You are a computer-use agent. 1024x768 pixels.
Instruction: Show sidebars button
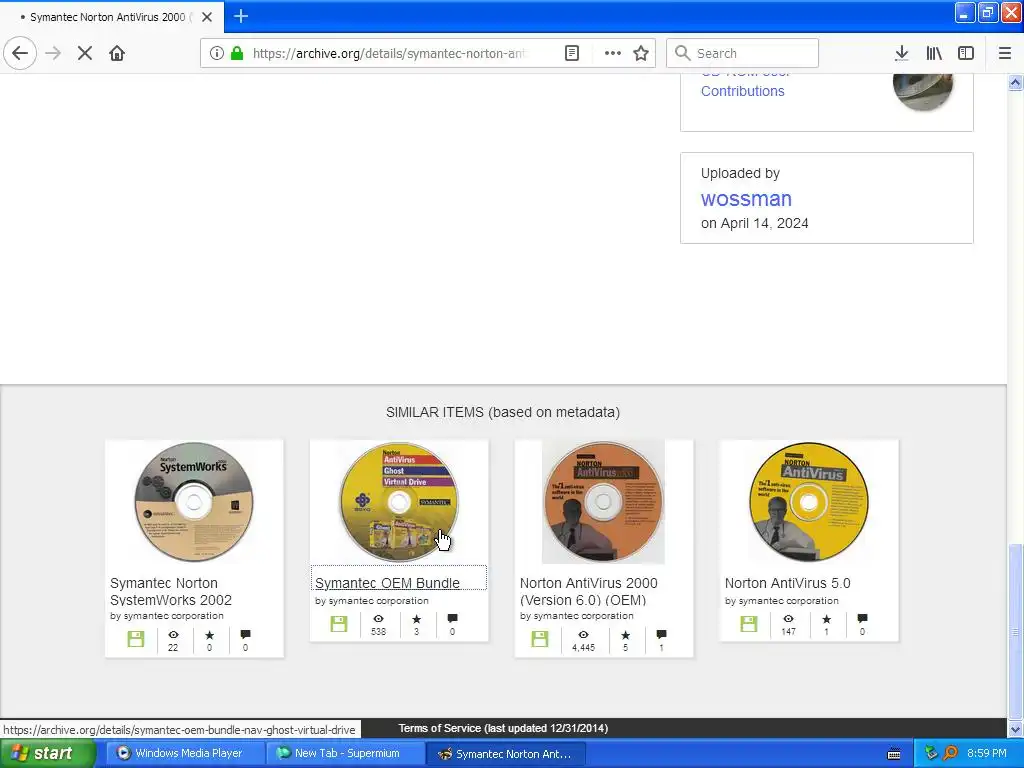click(x=966, y=53)
